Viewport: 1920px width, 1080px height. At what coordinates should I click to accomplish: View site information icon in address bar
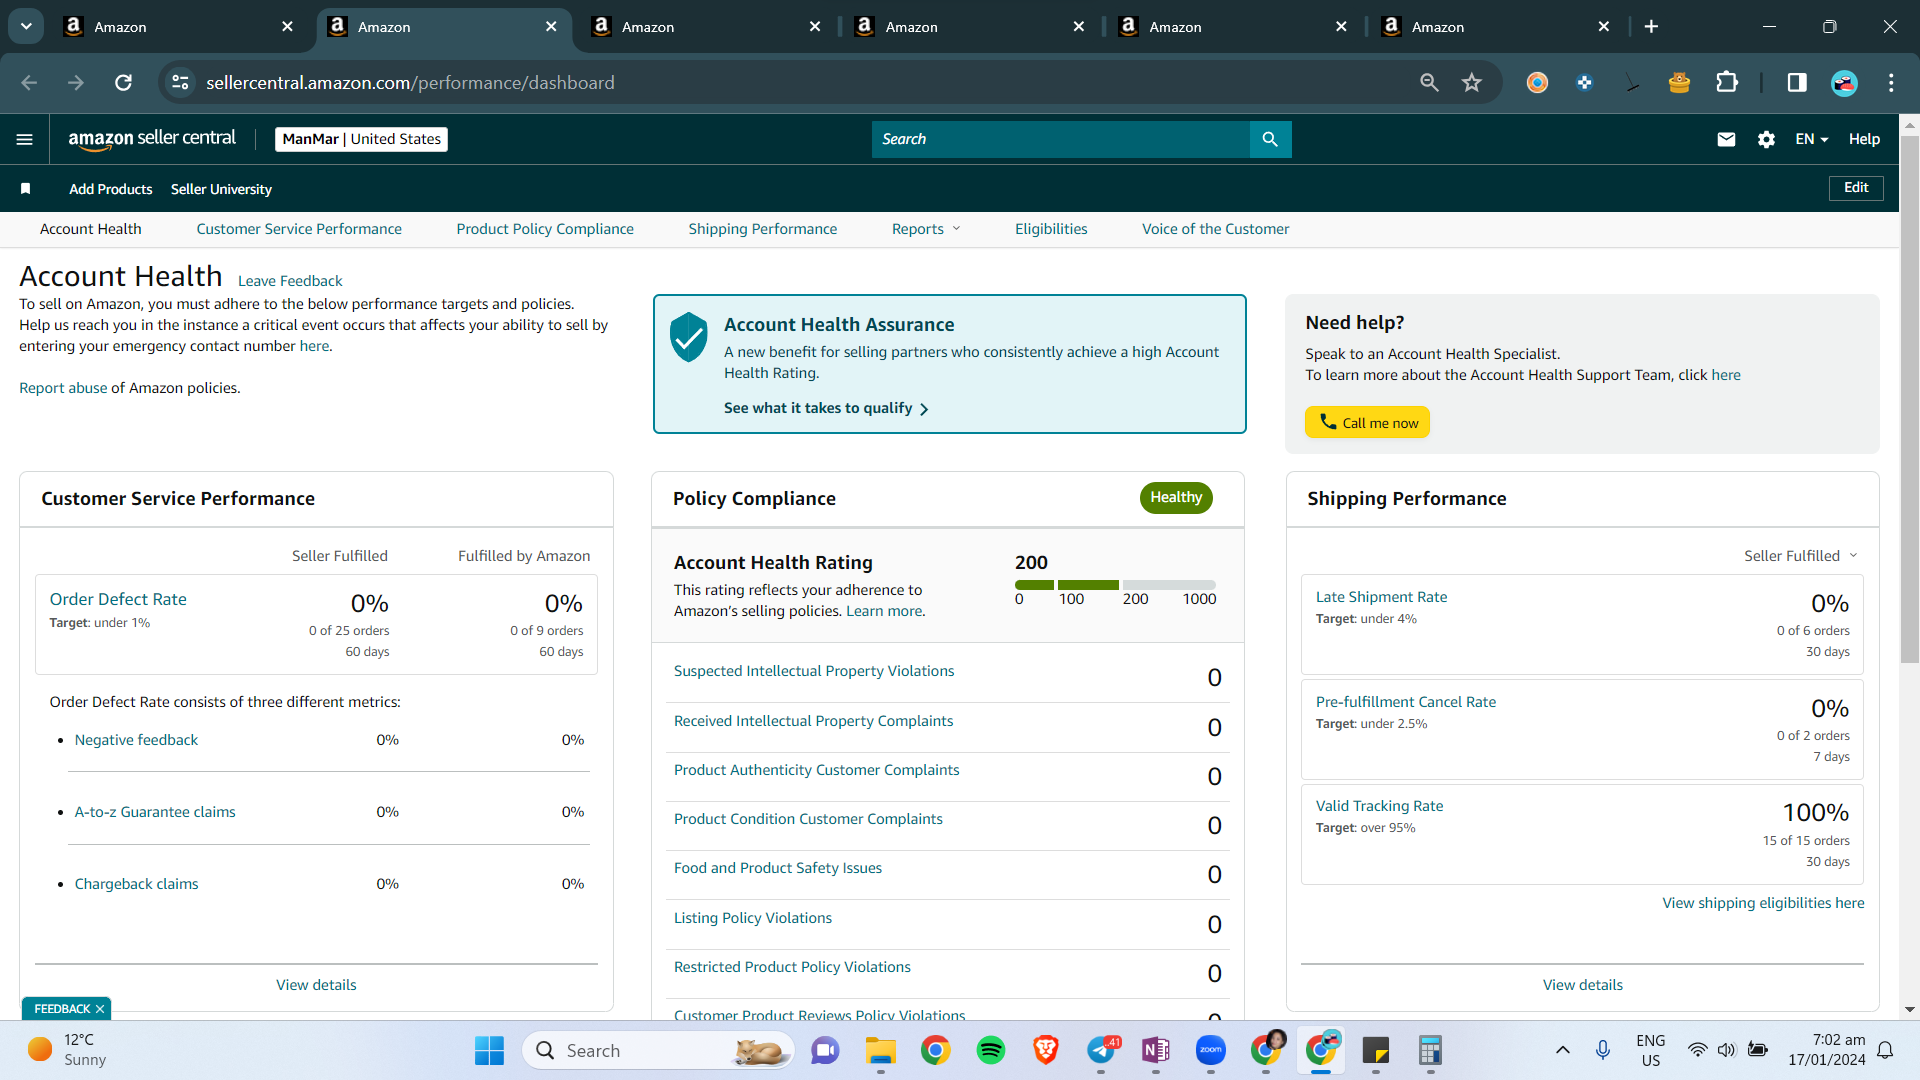pos(180,83)
